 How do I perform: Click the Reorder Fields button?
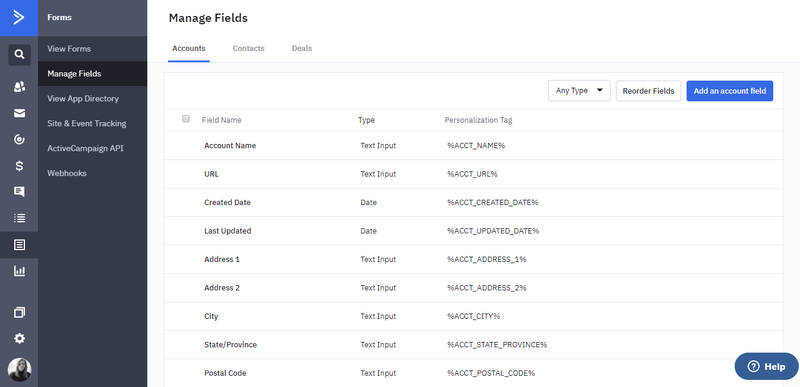click(648, 91)
